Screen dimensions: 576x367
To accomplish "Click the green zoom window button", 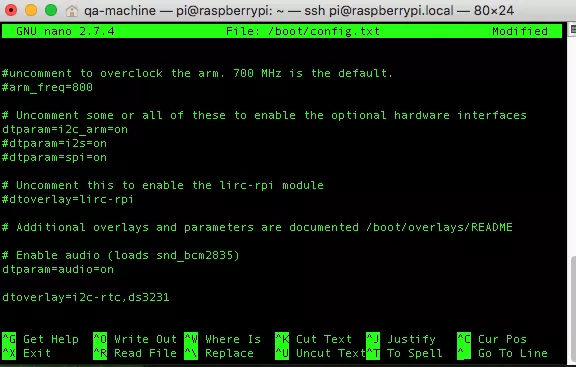I will [x=51, y=10].
